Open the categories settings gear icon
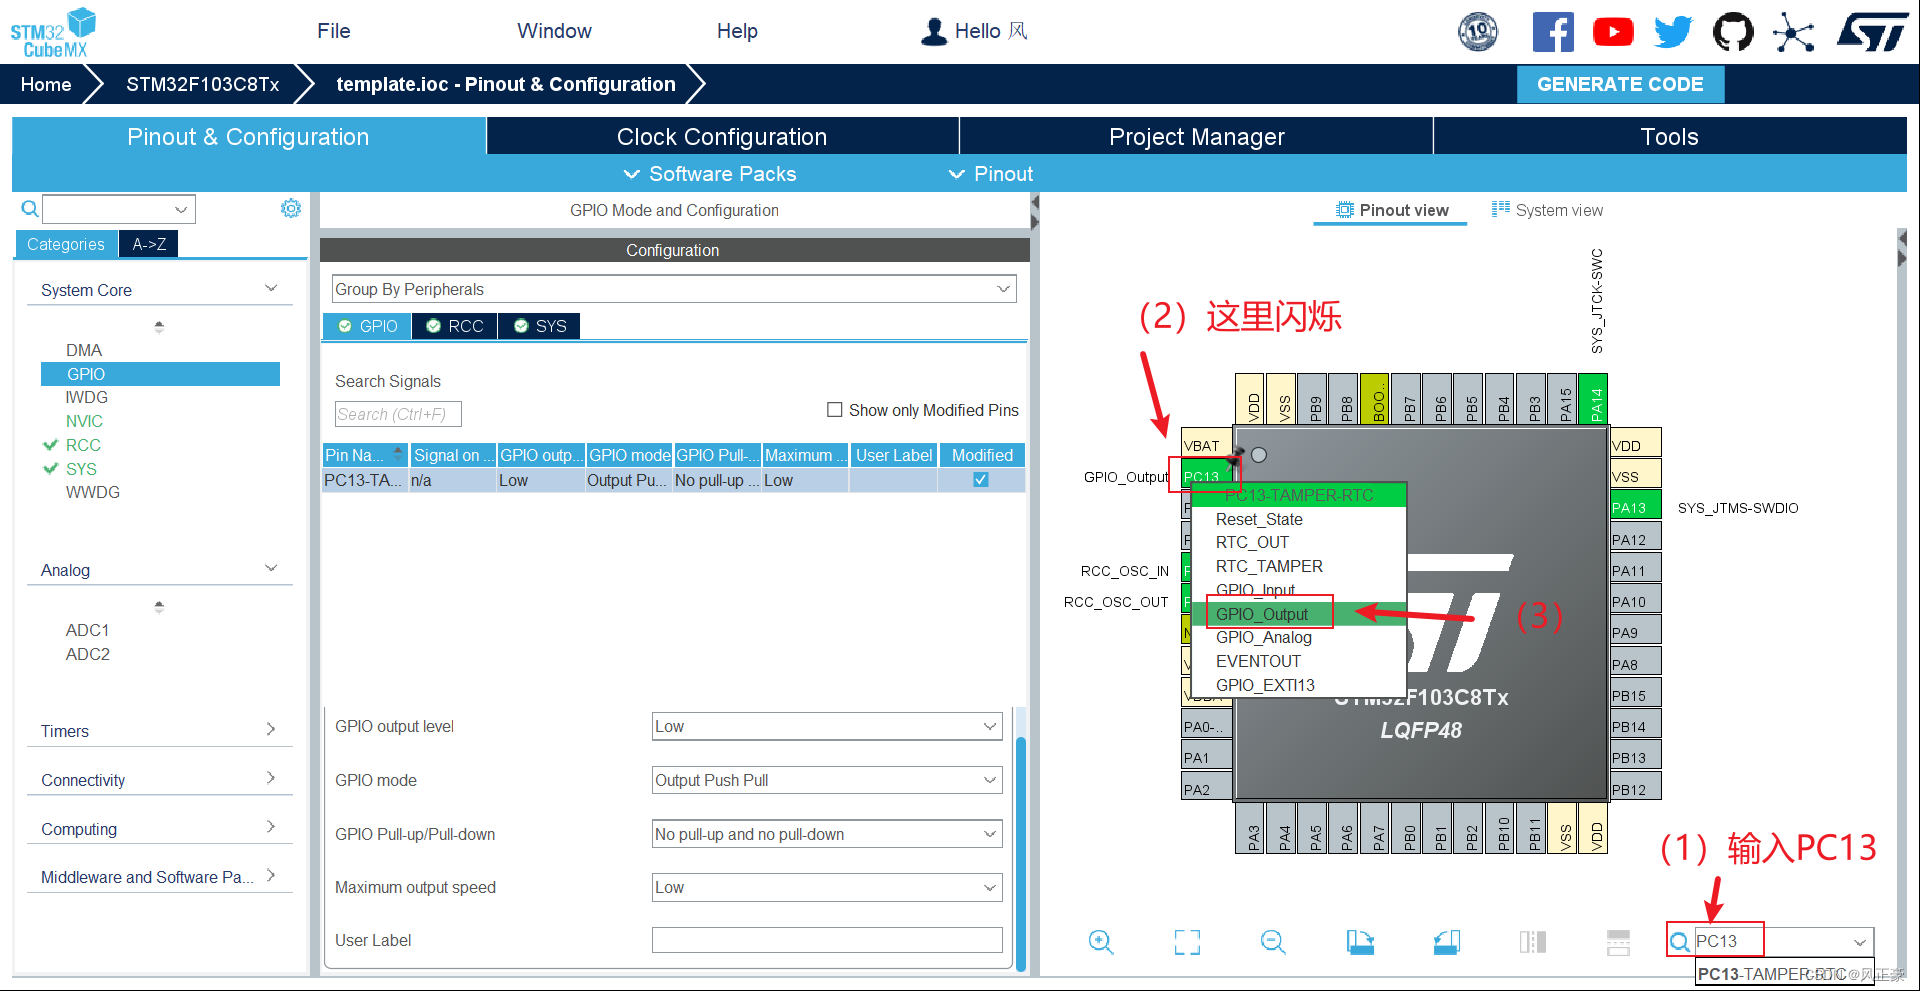 (291, 208)
